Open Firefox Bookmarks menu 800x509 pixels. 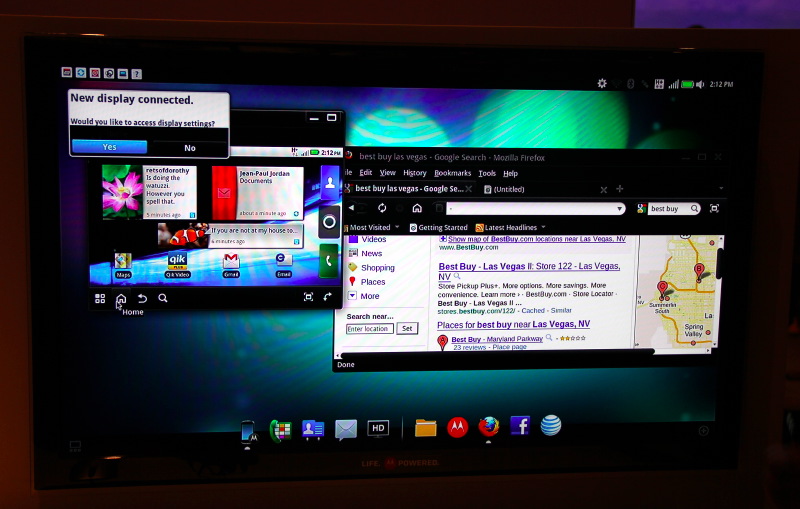coord(453,173)
